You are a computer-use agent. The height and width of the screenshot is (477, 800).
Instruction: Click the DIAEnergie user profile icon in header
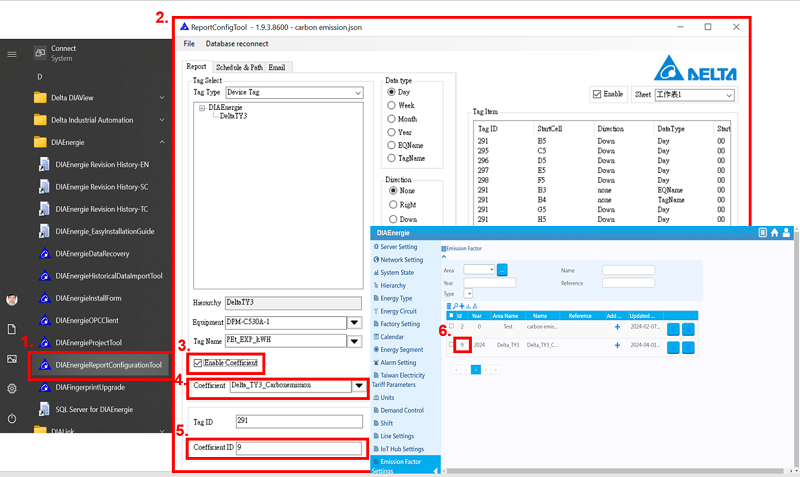pos(786,233)
